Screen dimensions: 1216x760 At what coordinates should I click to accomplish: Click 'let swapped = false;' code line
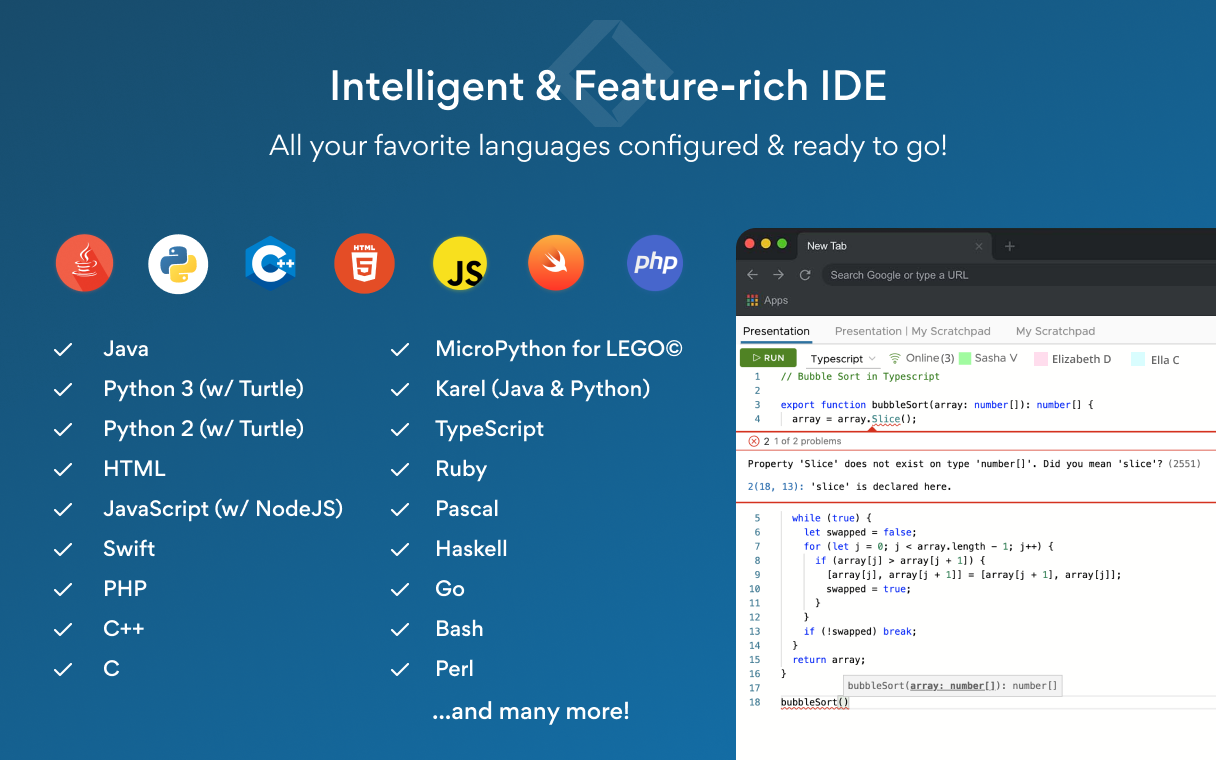860,532
